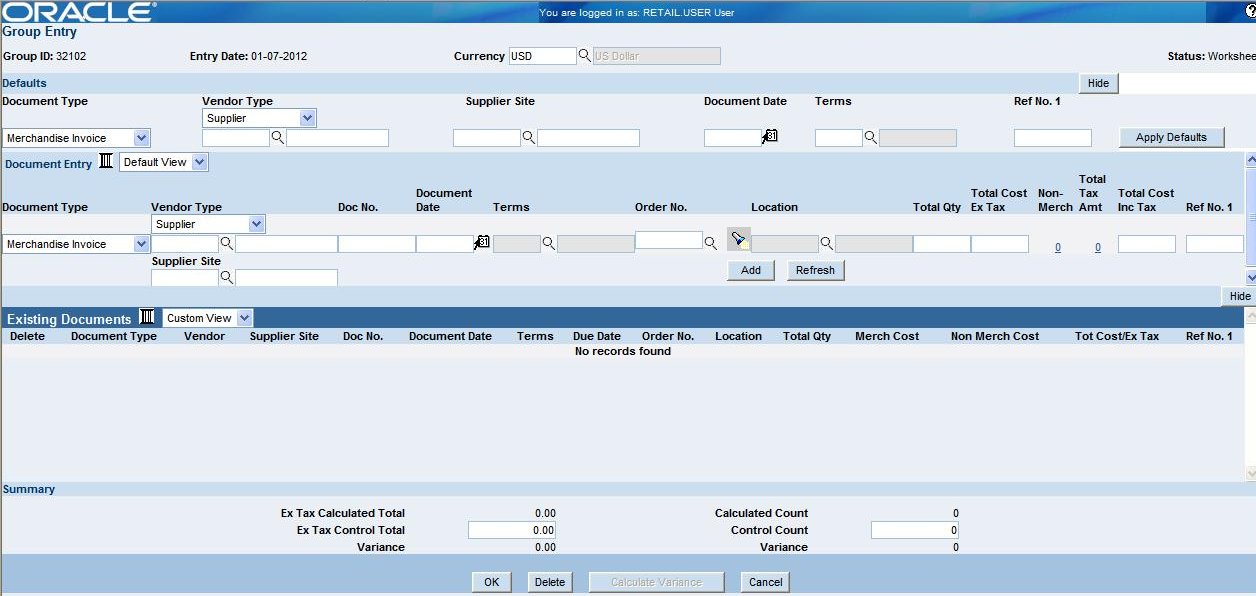
Task: Click the bottom Delete button
Action: coord(549,582)
